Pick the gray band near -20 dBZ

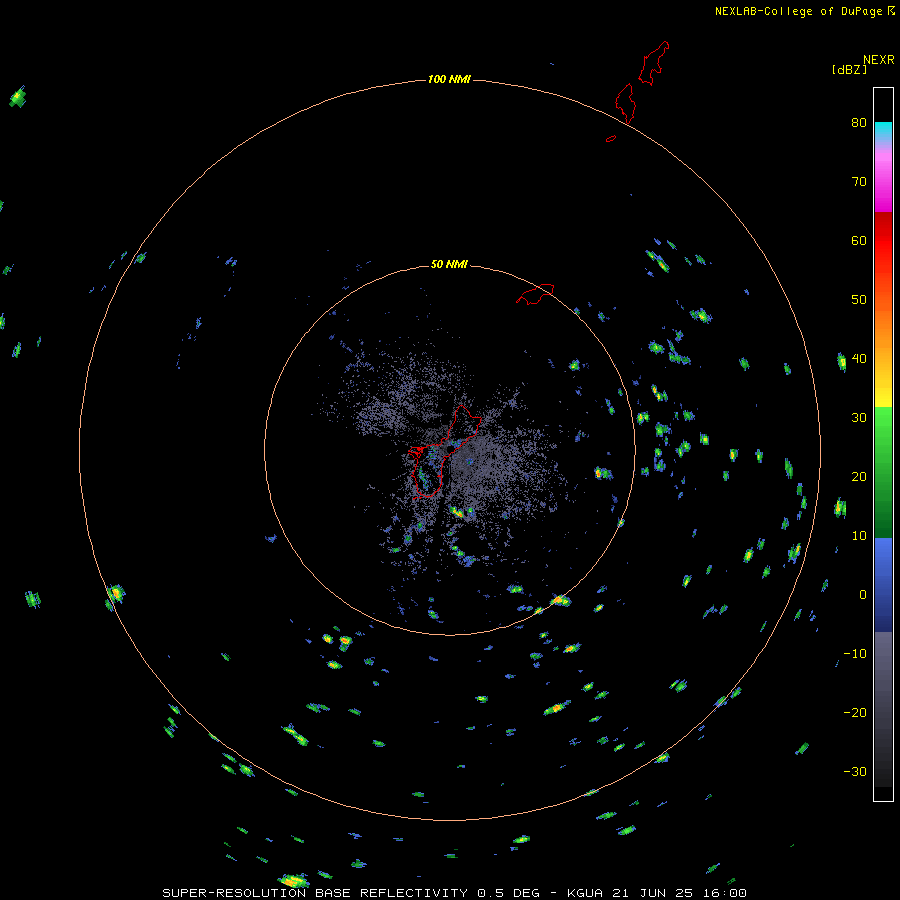point(883,709)
